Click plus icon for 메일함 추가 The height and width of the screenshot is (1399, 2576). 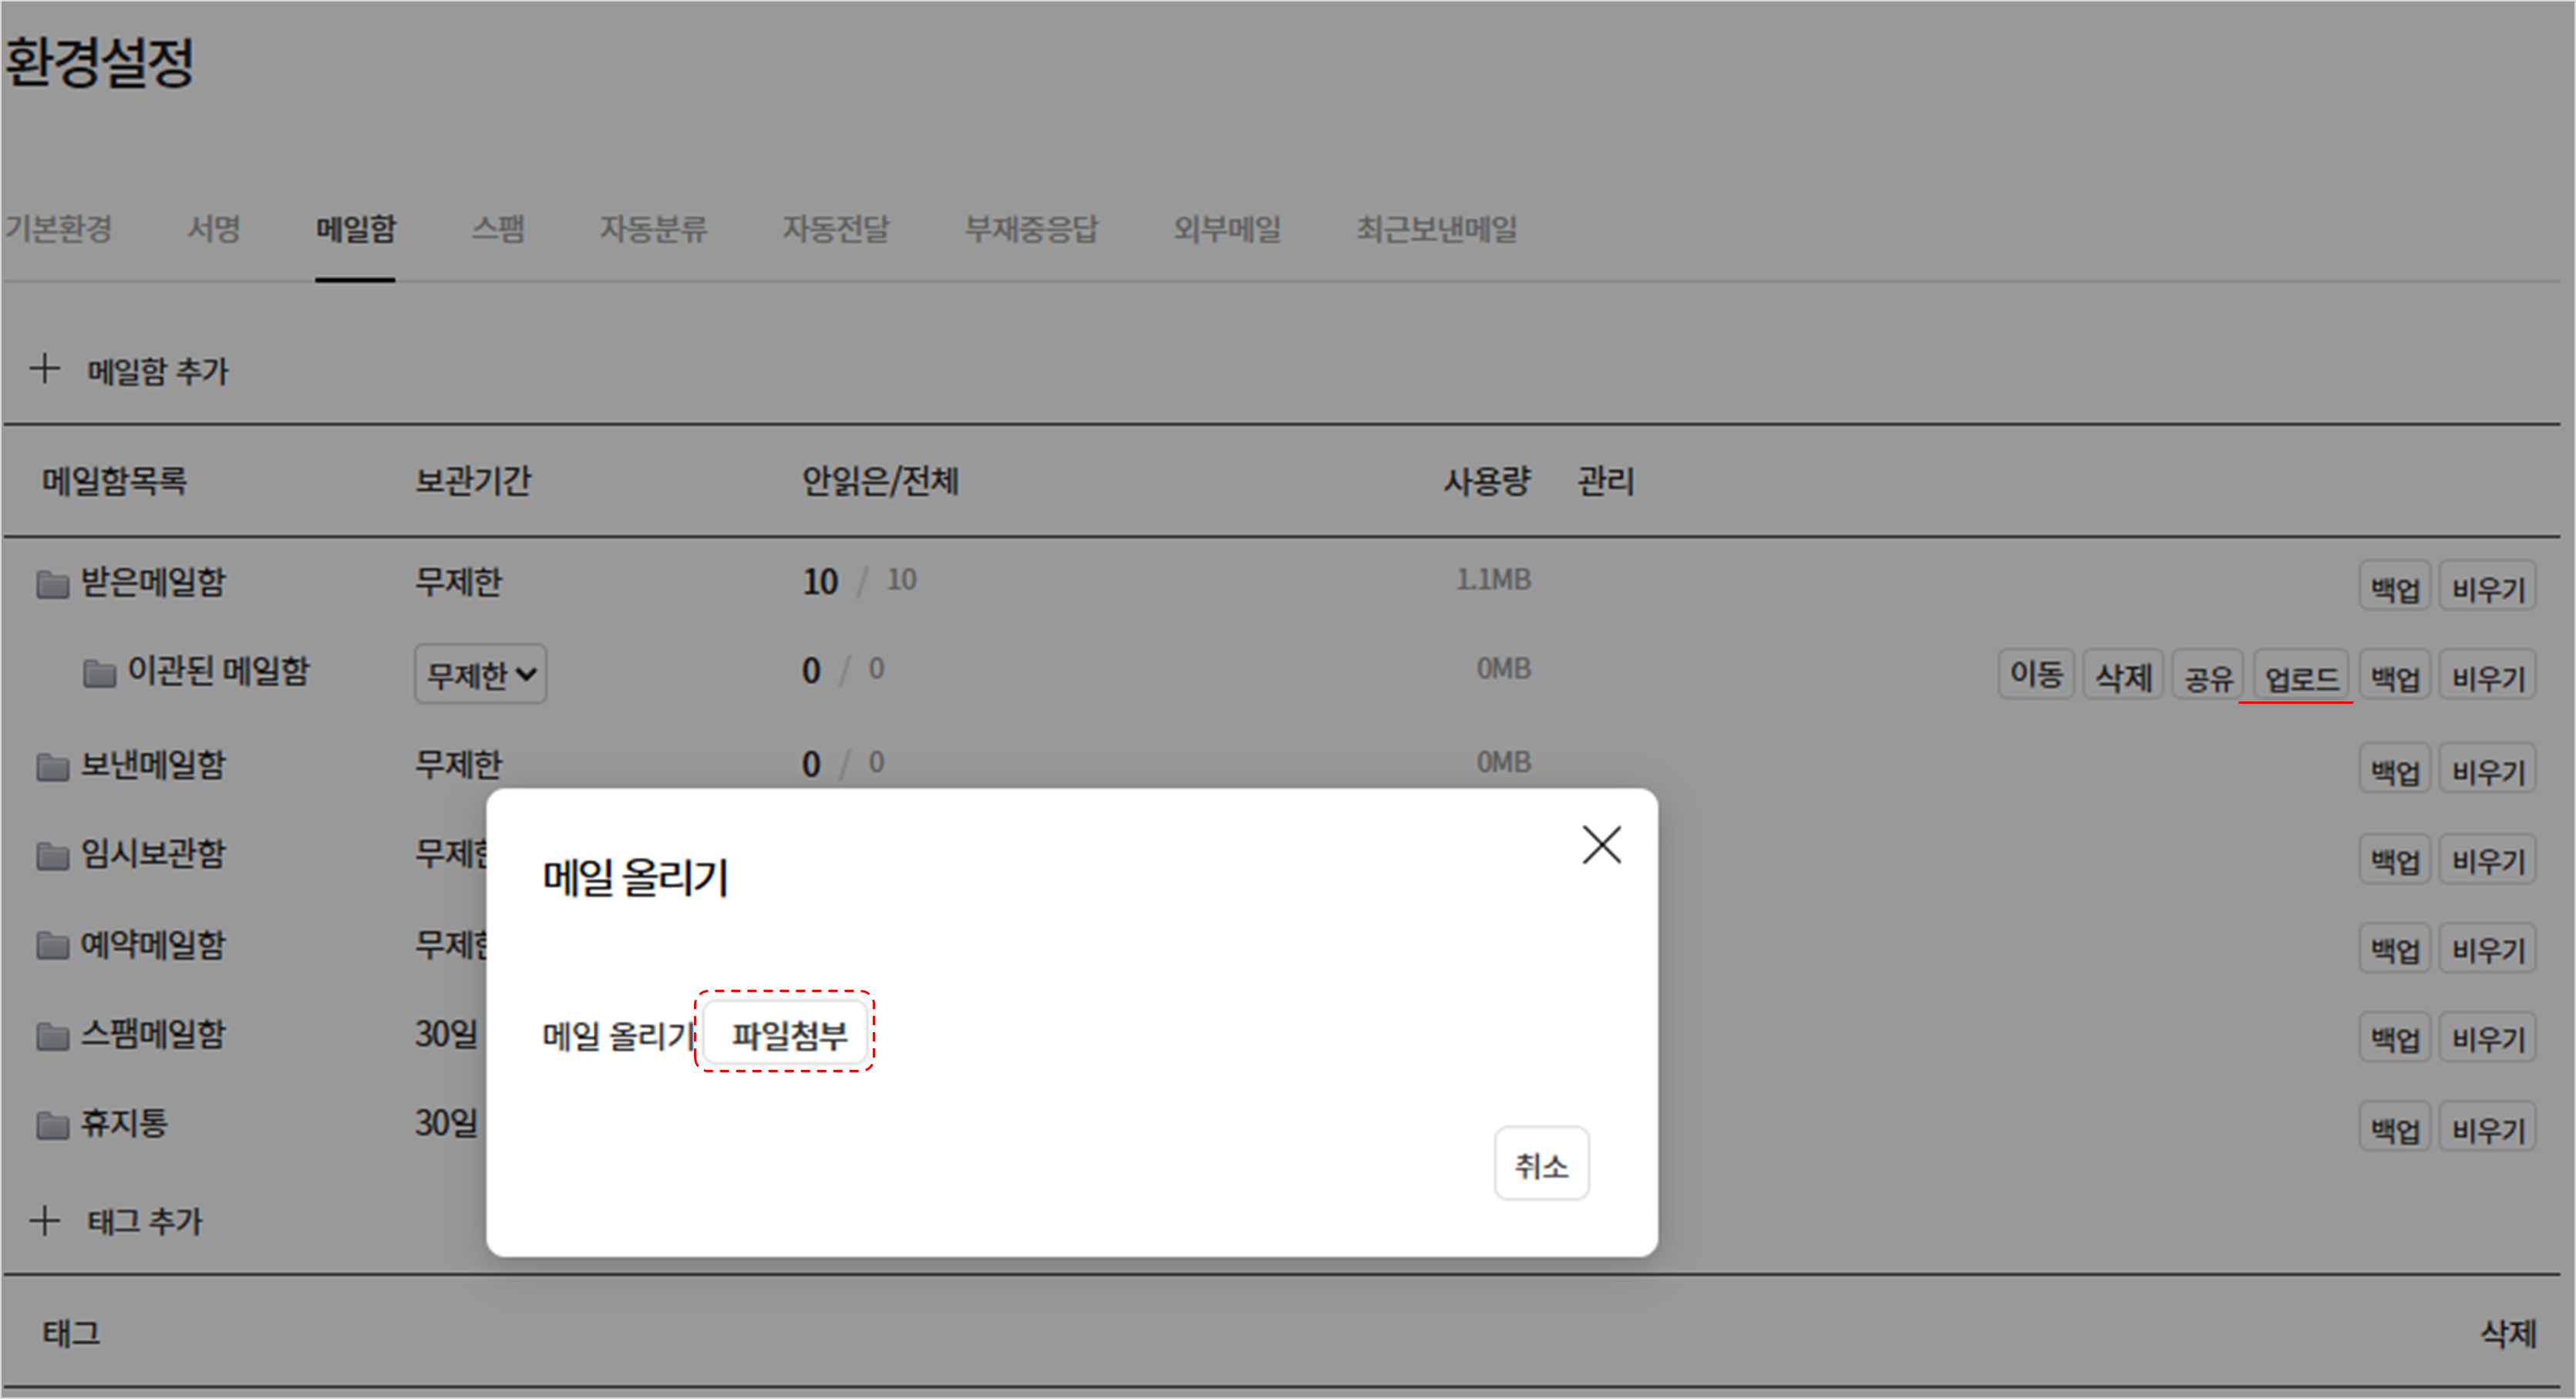pyautogui.click(x=45, y=369)
